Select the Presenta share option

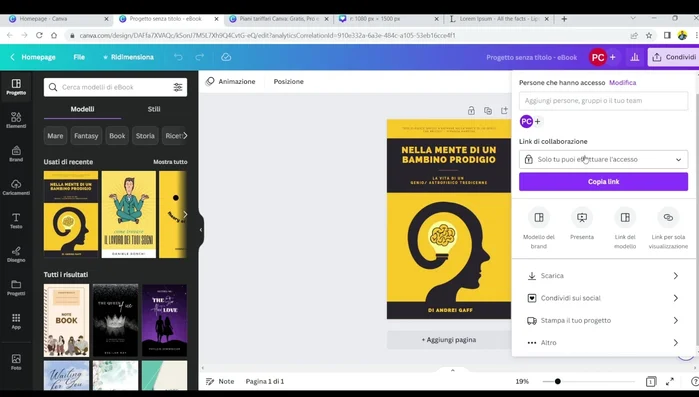(x=582, y=224)
